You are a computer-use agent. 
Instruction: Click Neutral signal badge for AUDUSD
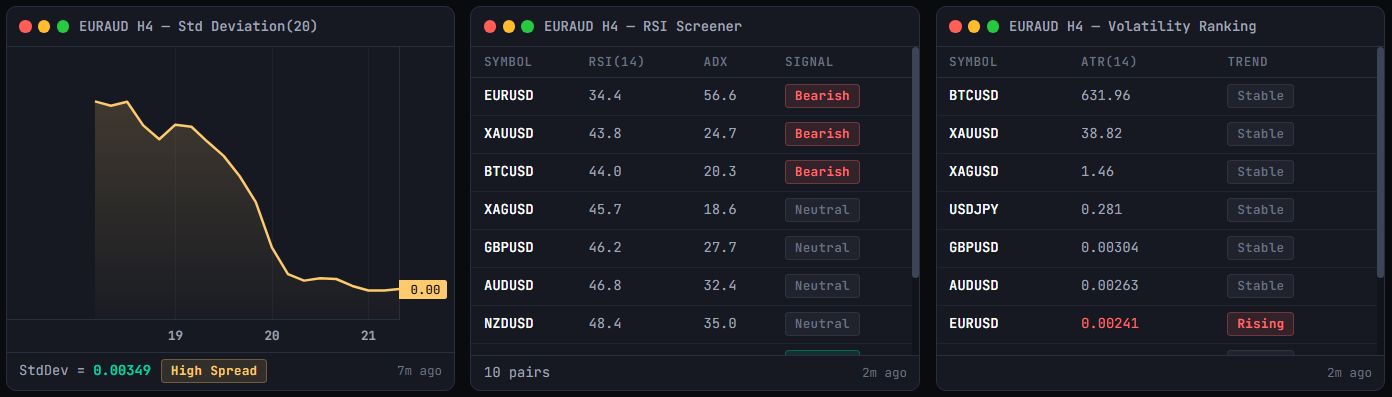[x=822, y=286]
